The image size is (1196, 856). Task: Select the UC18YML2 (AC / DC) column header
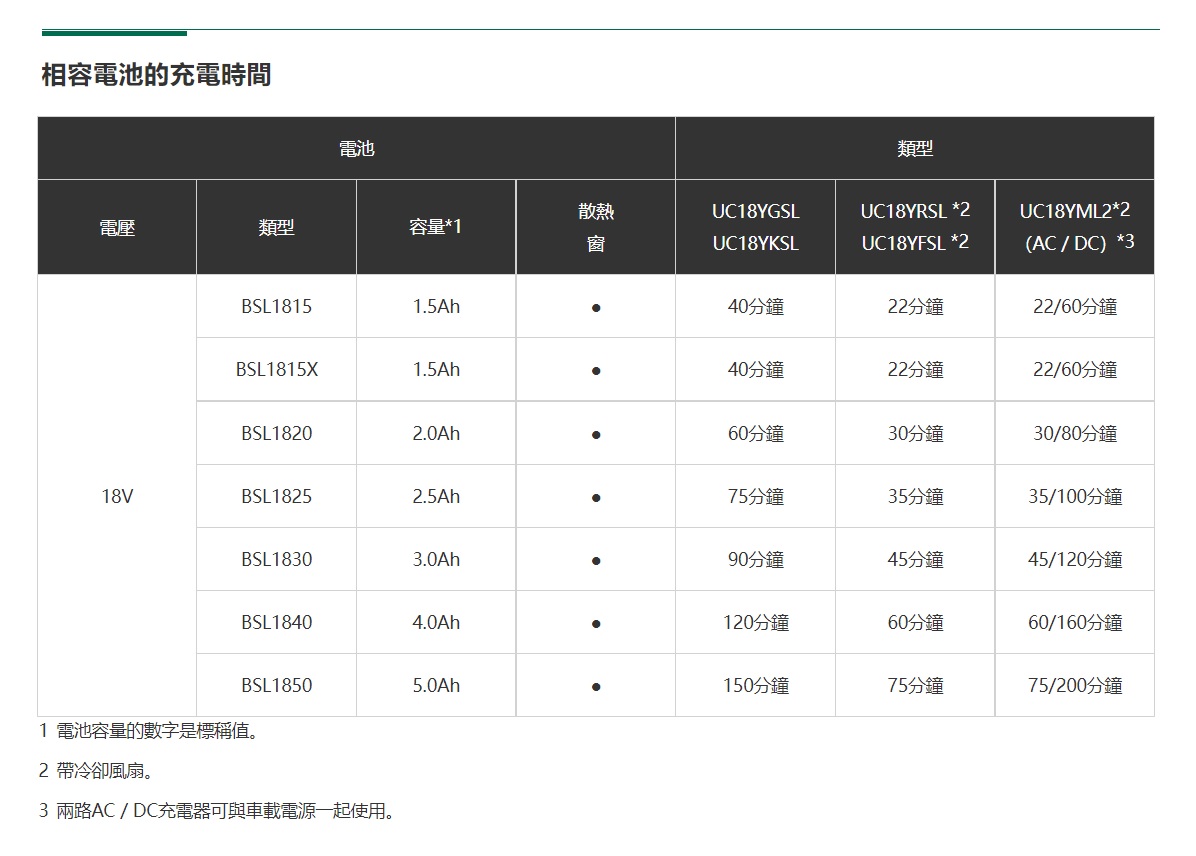point(1075,228)
